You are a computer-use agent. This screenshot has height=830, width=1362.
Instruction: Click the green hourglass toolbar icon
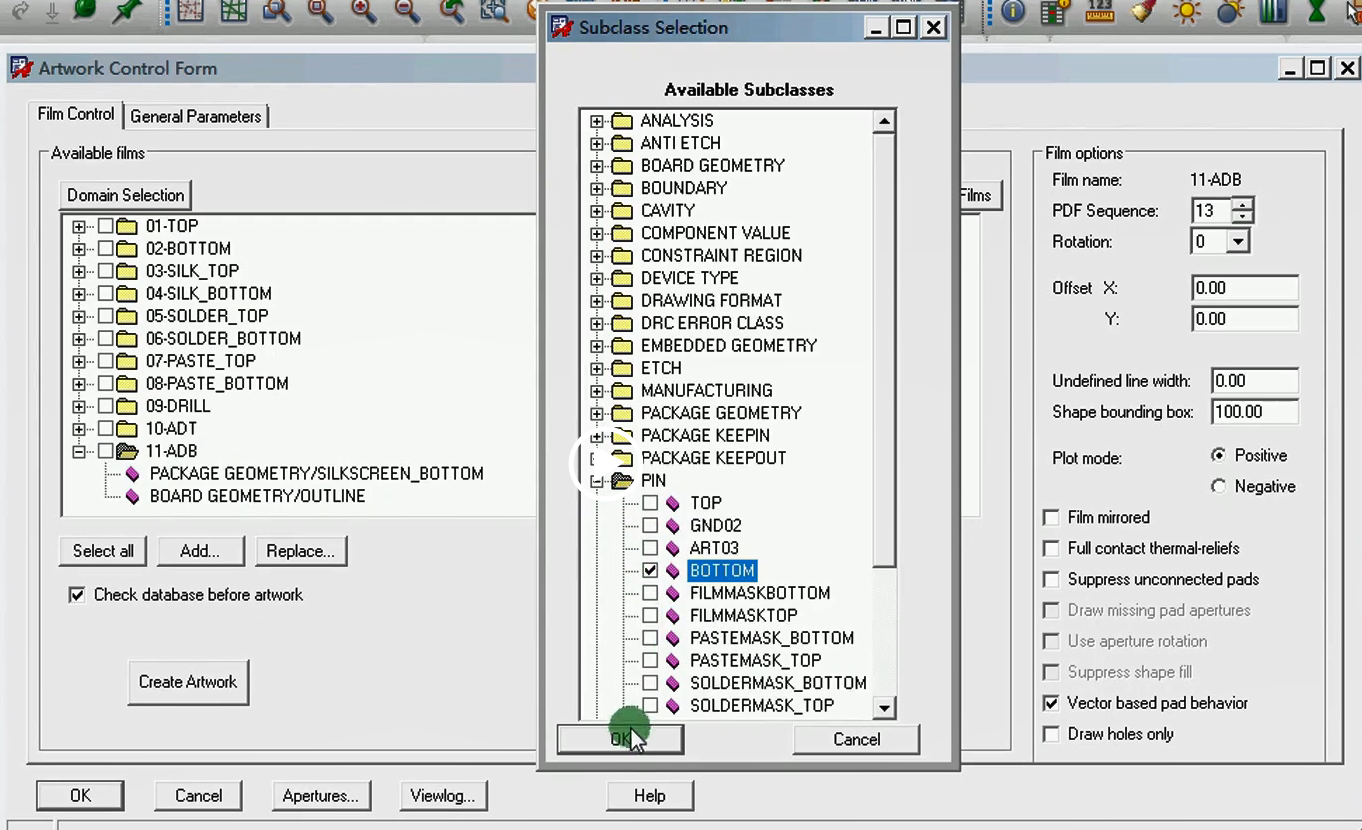click(1316, 11)
